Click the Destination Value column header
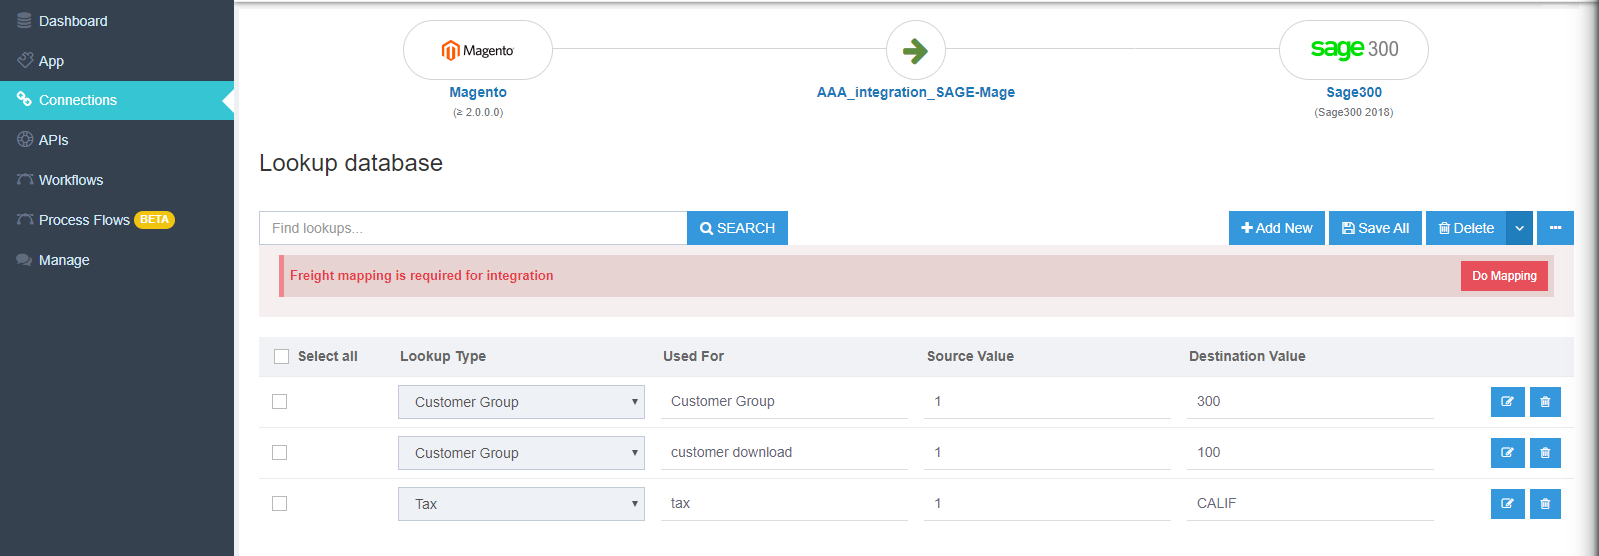Viewport: 1599px width, 556px height. [x=1247, y=356]
